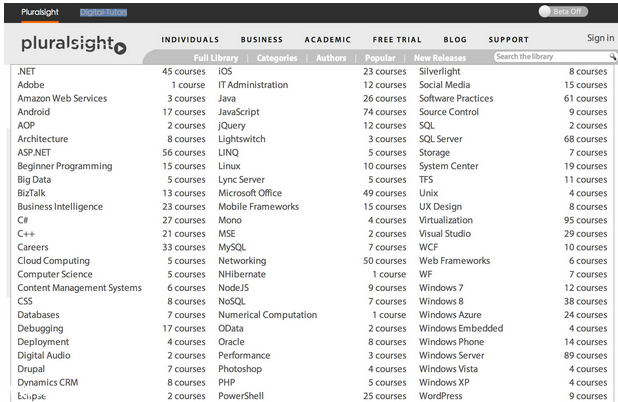The image size is (618, 402).
Task: Open the Numerical Computation category
Action: 268,315
